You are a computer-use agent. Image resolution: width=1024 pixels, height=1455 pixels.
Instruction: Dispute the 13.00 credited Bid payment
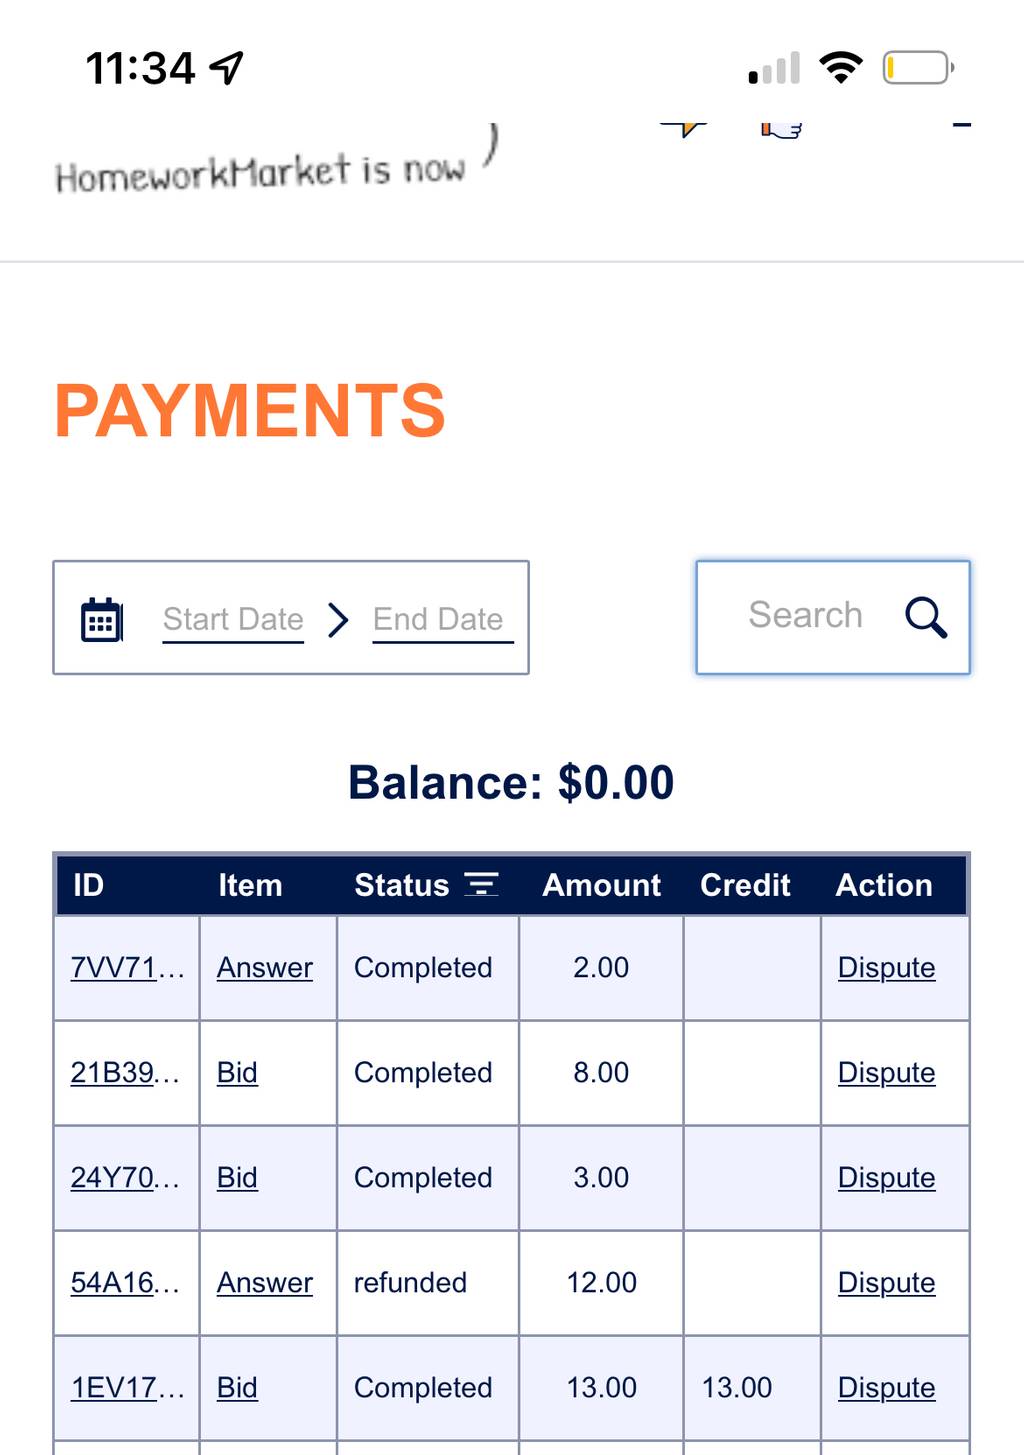tap(886, 1388)
